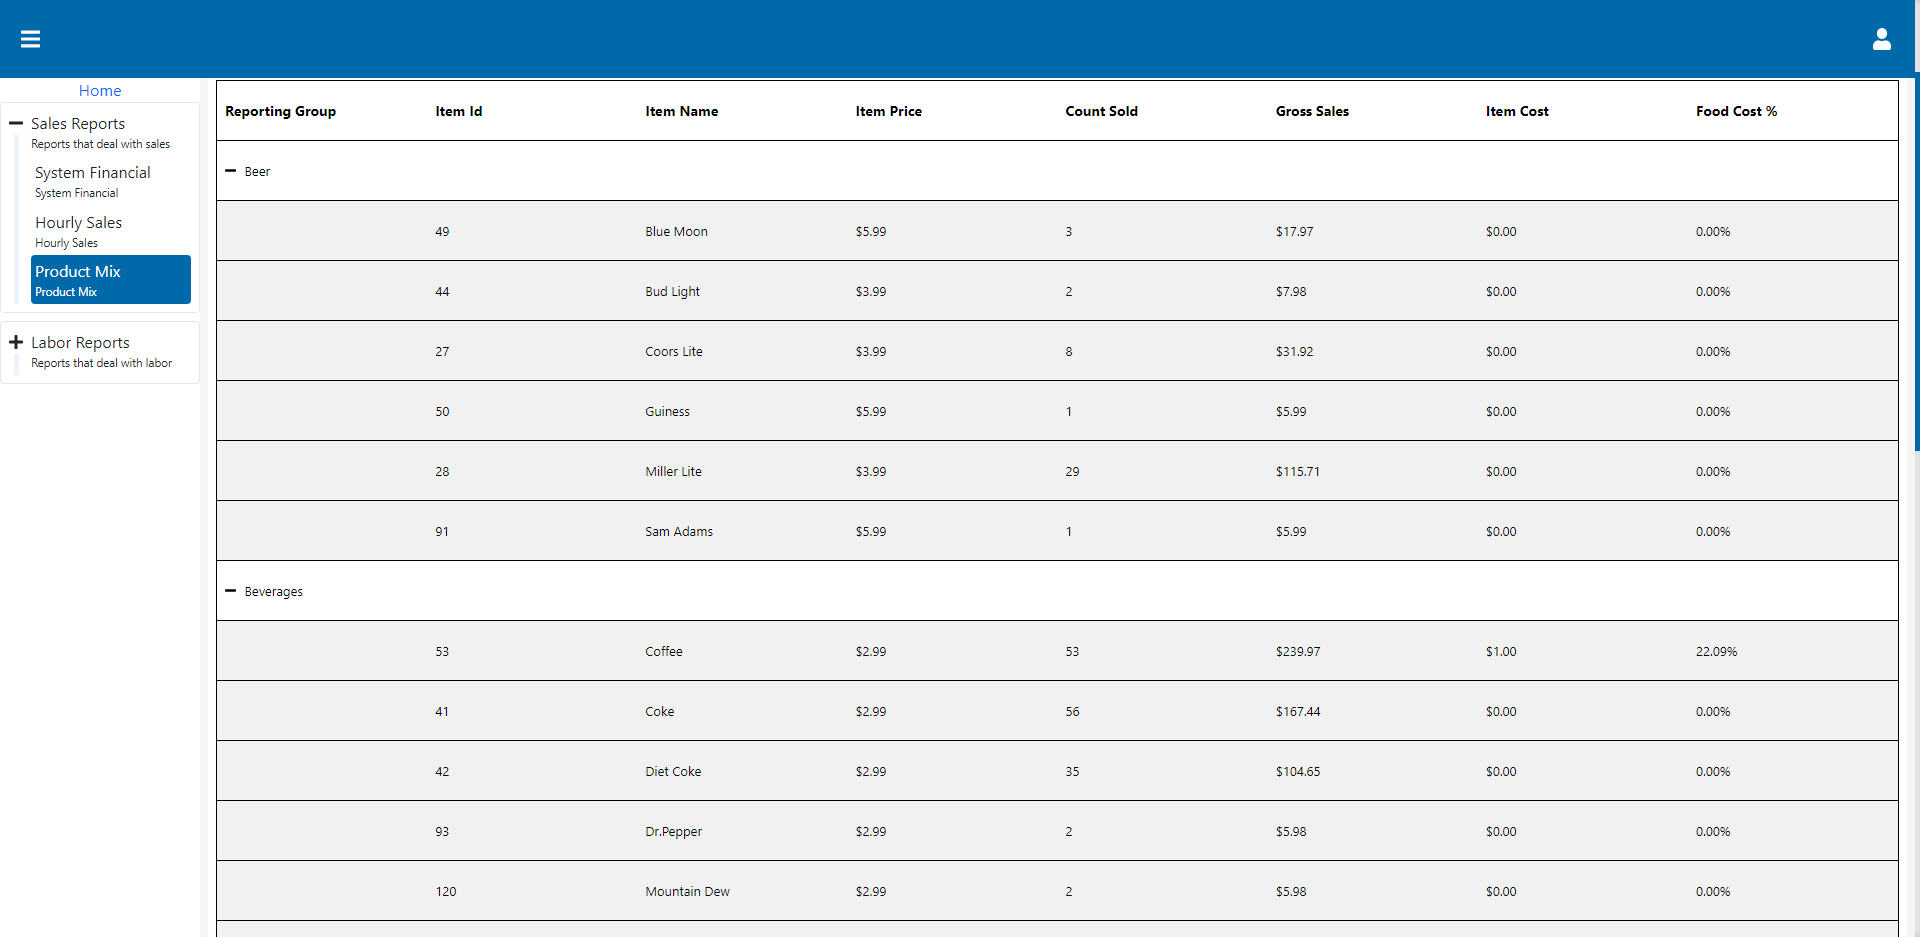Click the $239.97 gross sales value
Image resolution: width=1920 pixels, height=937 pixels.
(1297, 651)
